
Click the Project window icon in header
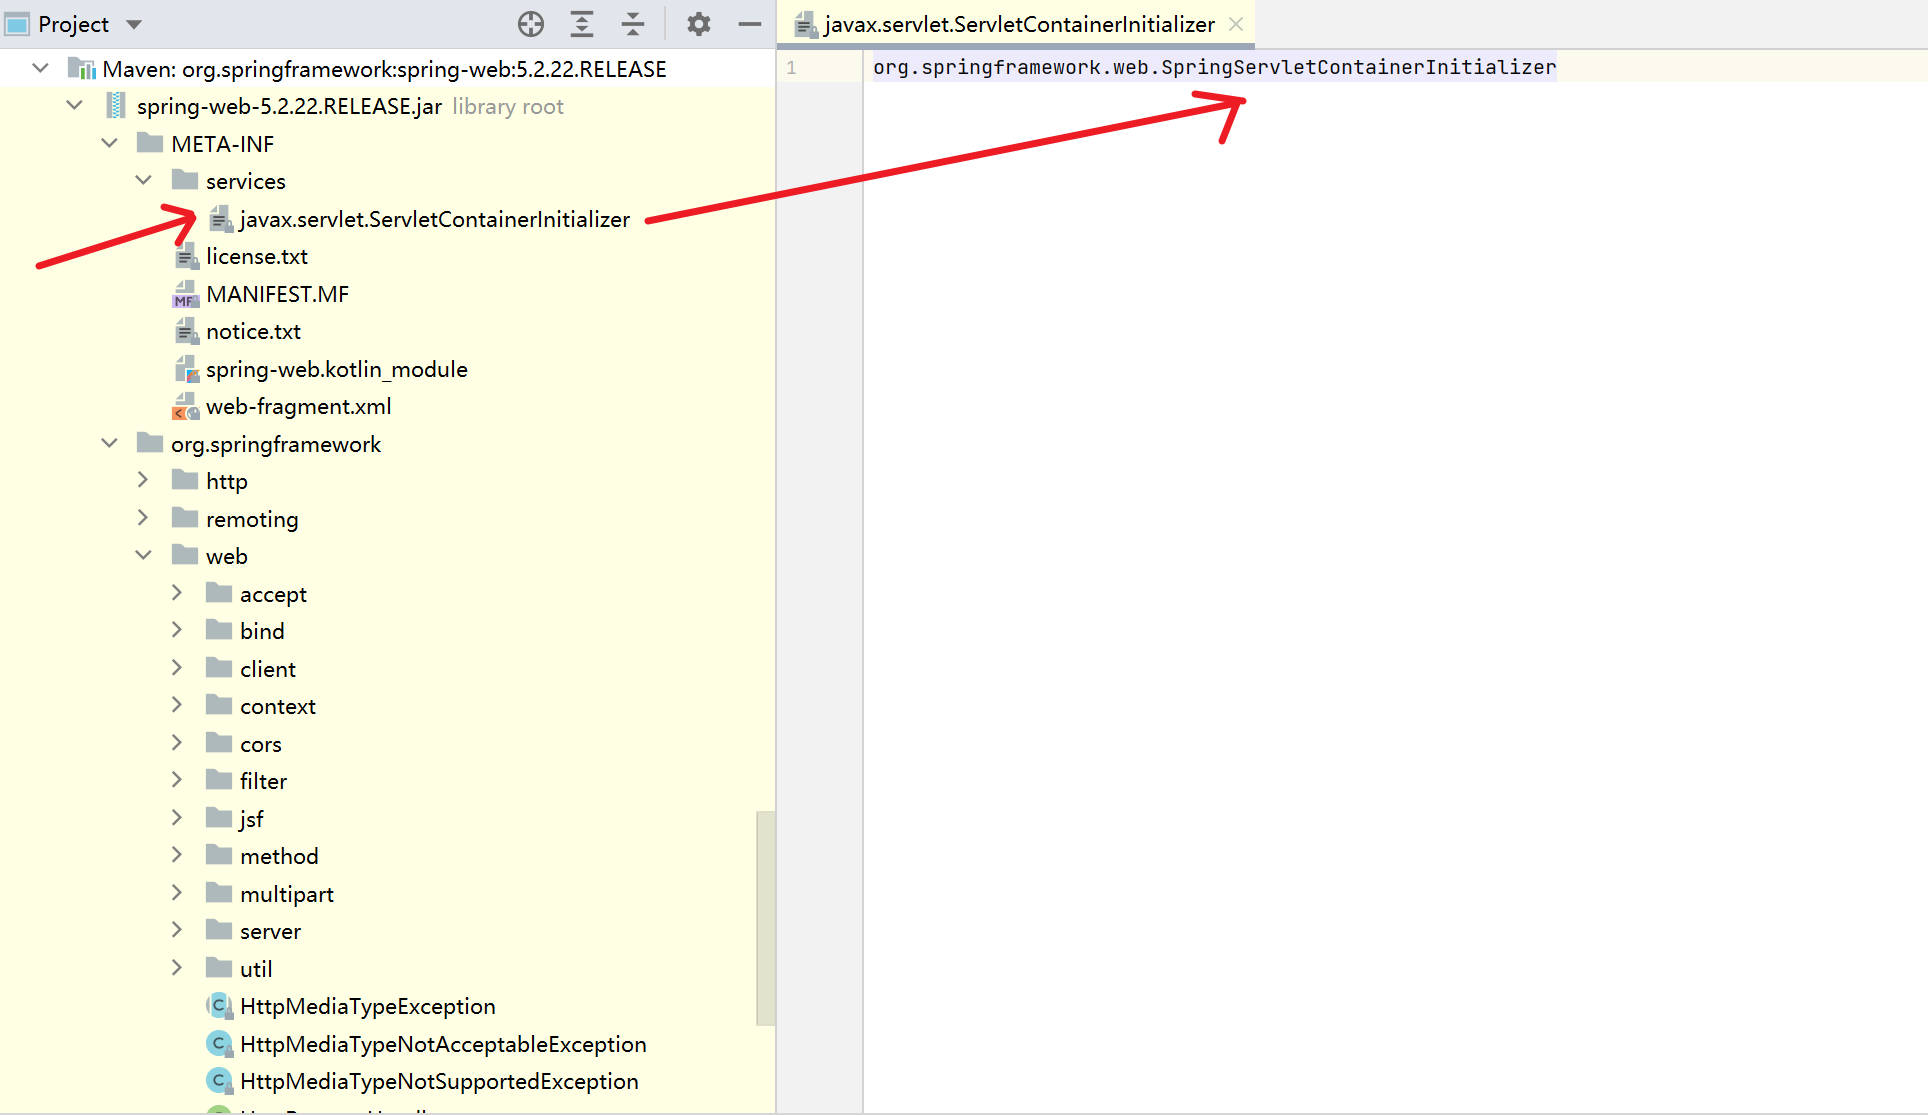(x=17, y=24)
